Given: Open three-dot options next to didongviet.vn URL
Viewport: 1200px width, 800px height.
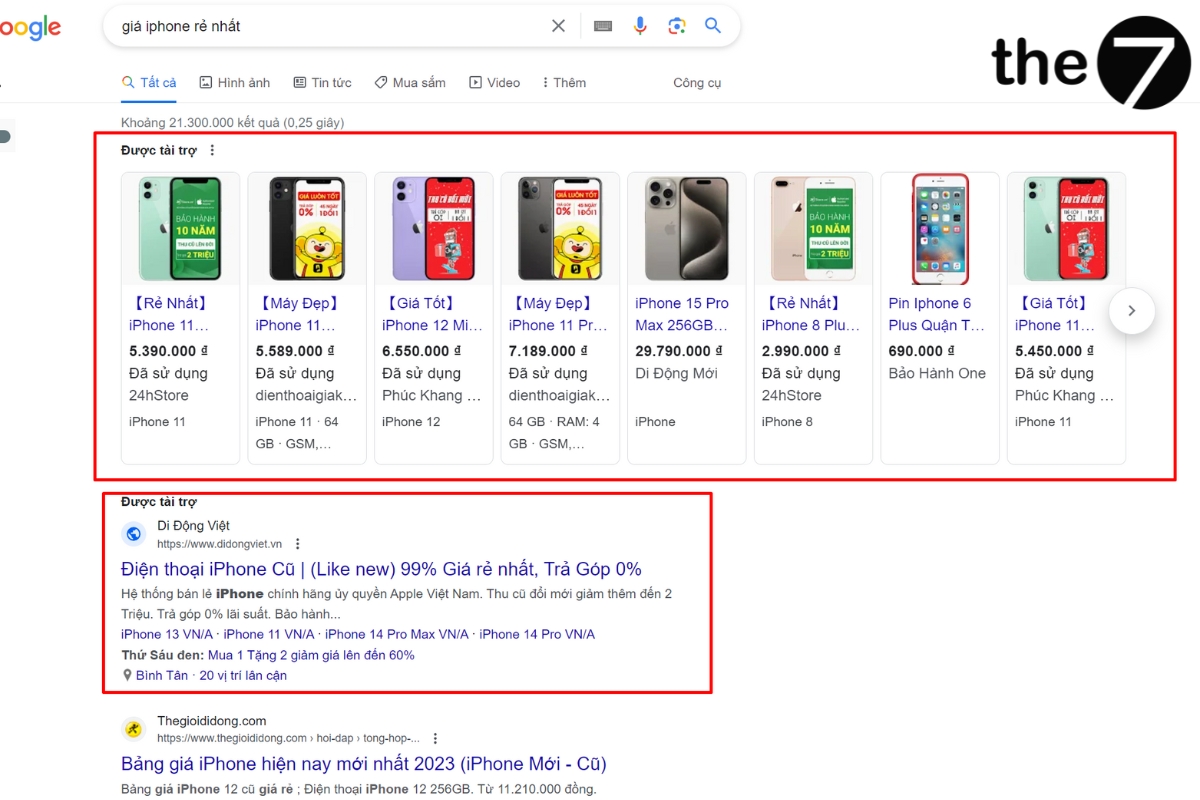Looking at the screenshot, I should [297, 543].
